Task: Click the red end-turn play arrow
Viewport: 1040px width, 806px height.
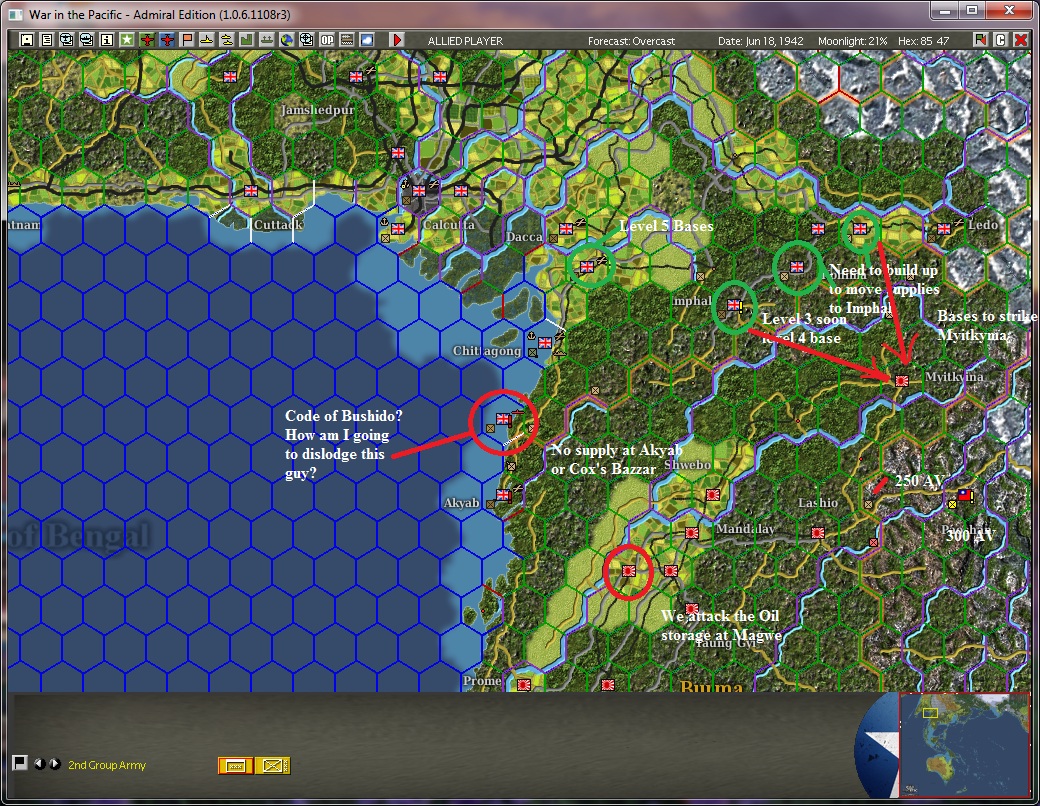Action: 397,40
